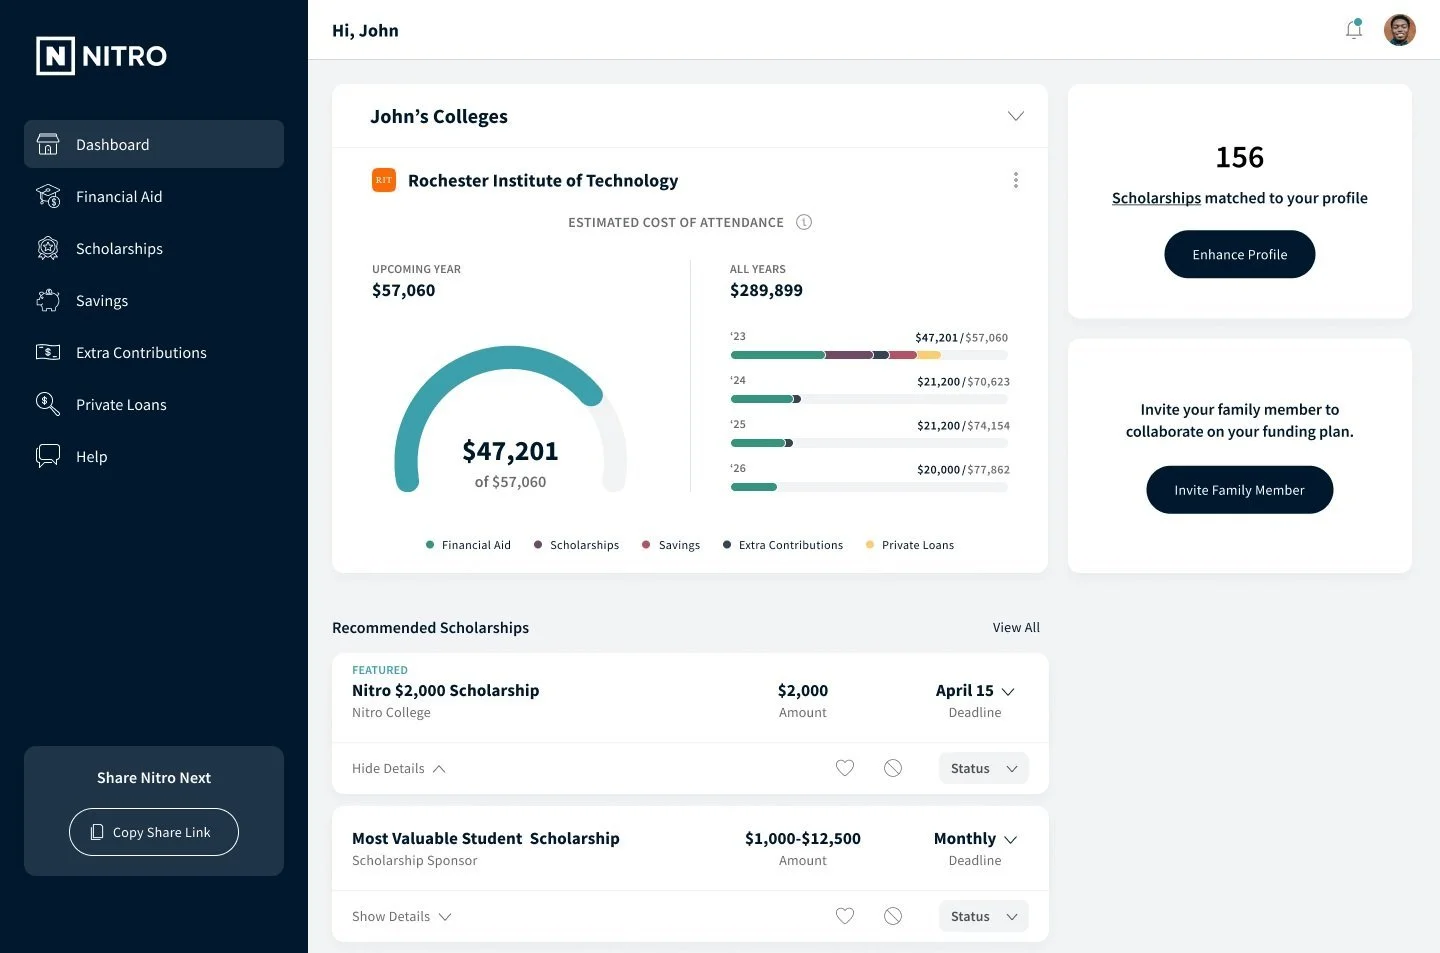
Task: Click the Hi, John greeting
Action: click(x=365, y=30)
